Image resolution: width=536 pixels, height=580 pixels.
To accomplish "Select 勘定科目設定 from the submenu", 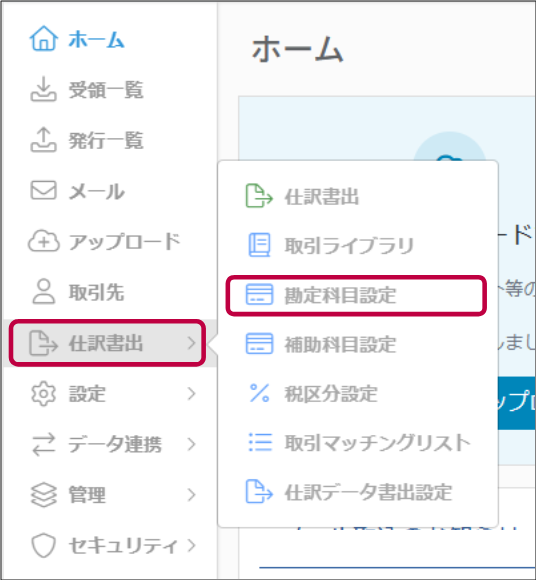I will click(356, 295).
